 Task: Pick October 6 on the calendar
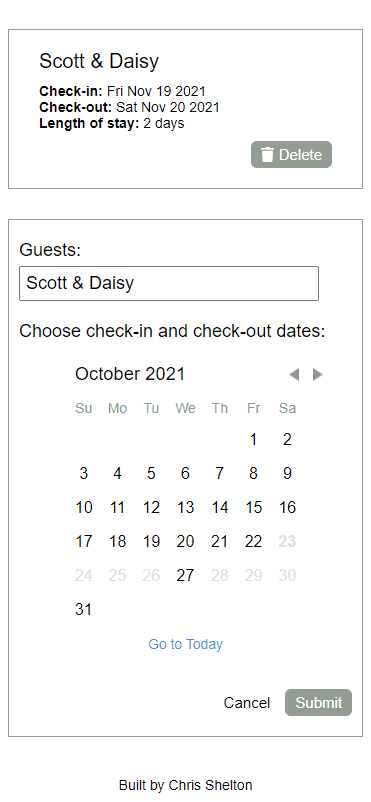(185, 474)
